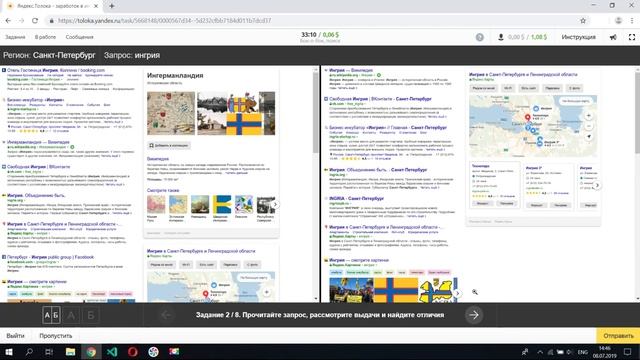Image resolution: width=640 pixels, height=360 pixels.
Task: Open the booking.com hotel Ингрия result on the left
Action: 56,70
